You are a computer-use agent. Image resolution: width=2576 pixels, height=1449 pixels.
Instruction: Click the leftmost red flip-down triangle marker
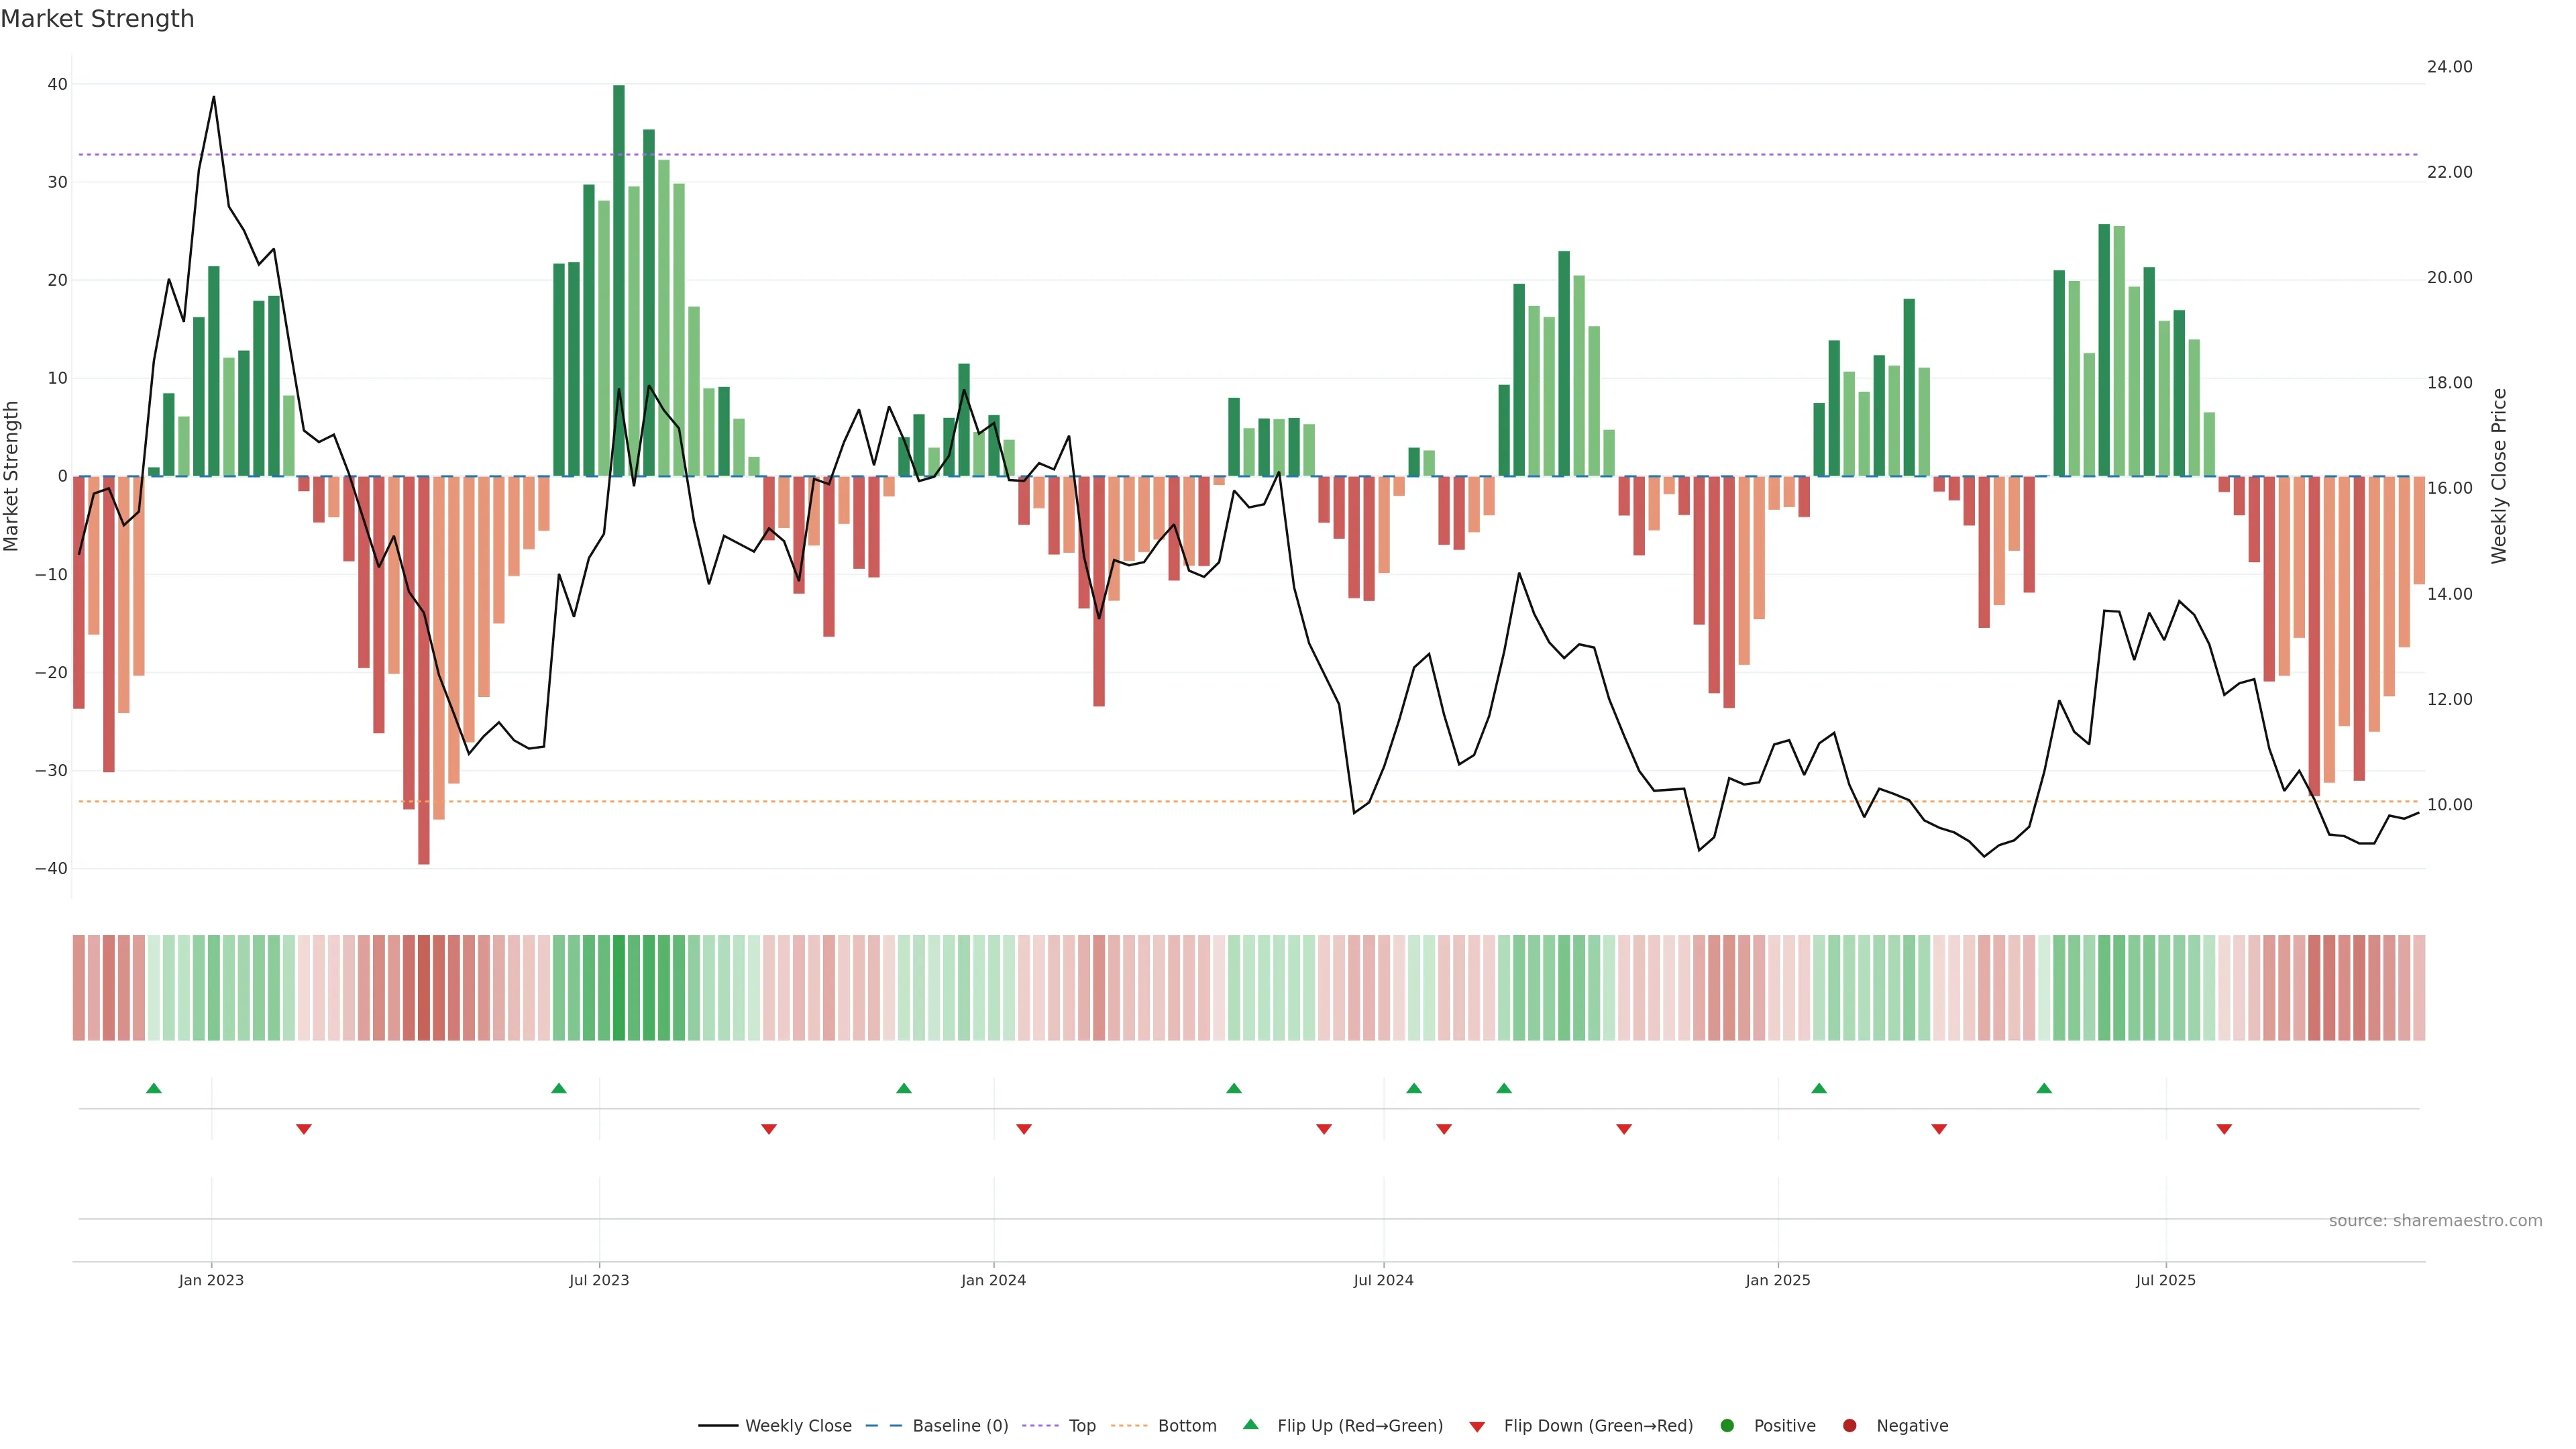[304, 1129]
